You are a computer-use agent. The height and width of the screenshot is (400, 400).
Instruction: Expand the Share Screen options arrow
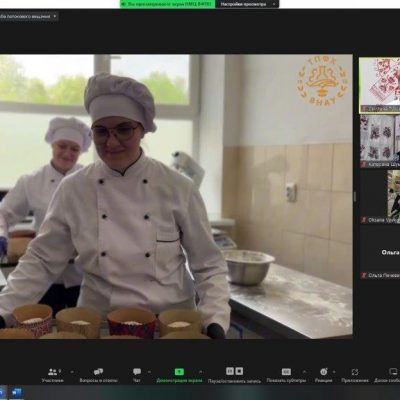pyautogui.click(x=200, y=372)
